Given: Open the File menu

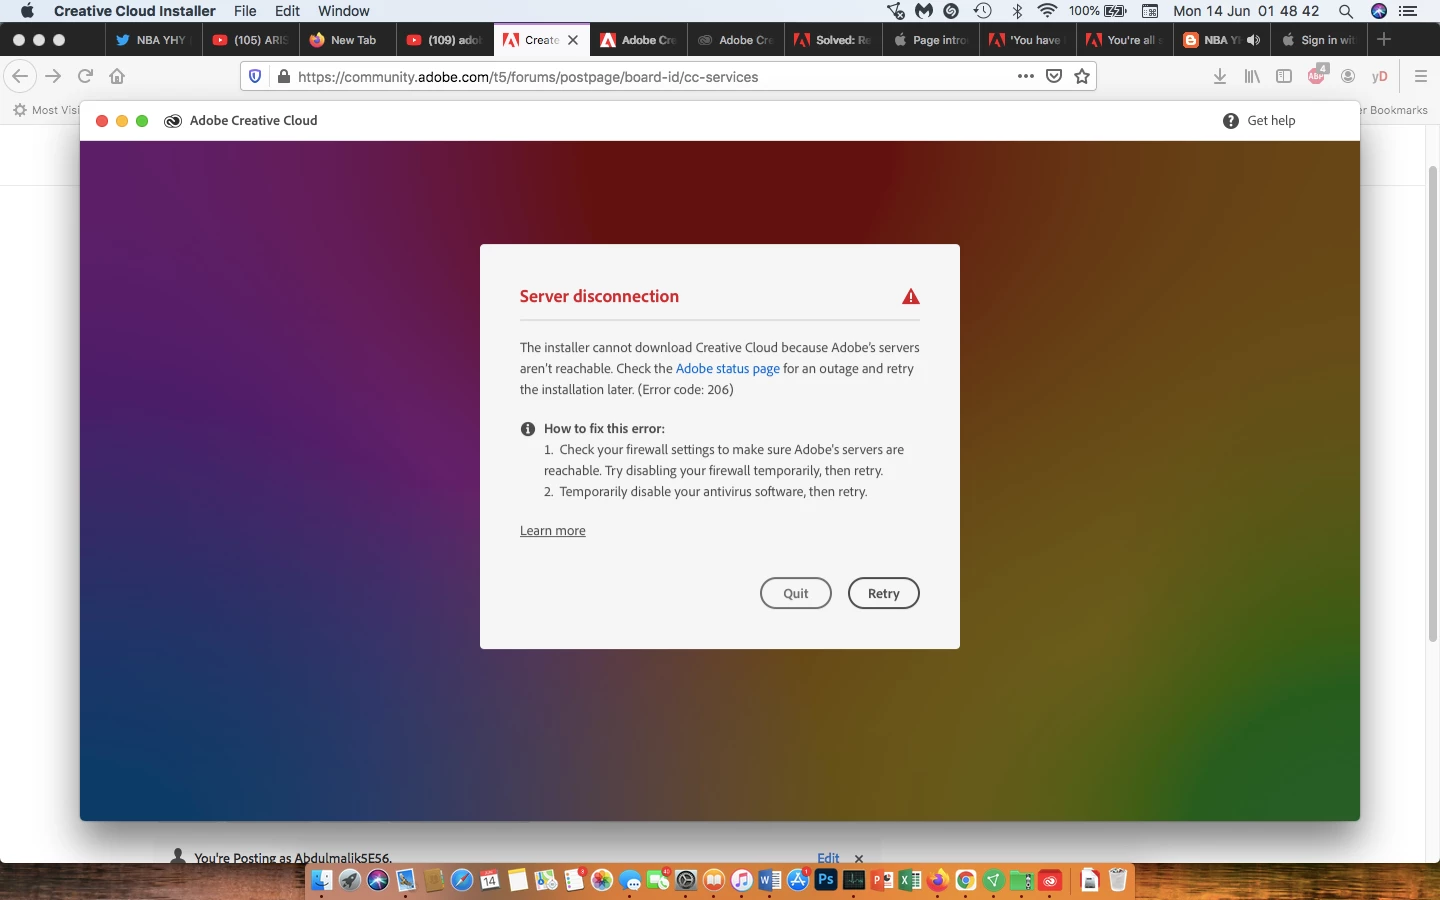Looking at the screenshot, I should (245, 11).
